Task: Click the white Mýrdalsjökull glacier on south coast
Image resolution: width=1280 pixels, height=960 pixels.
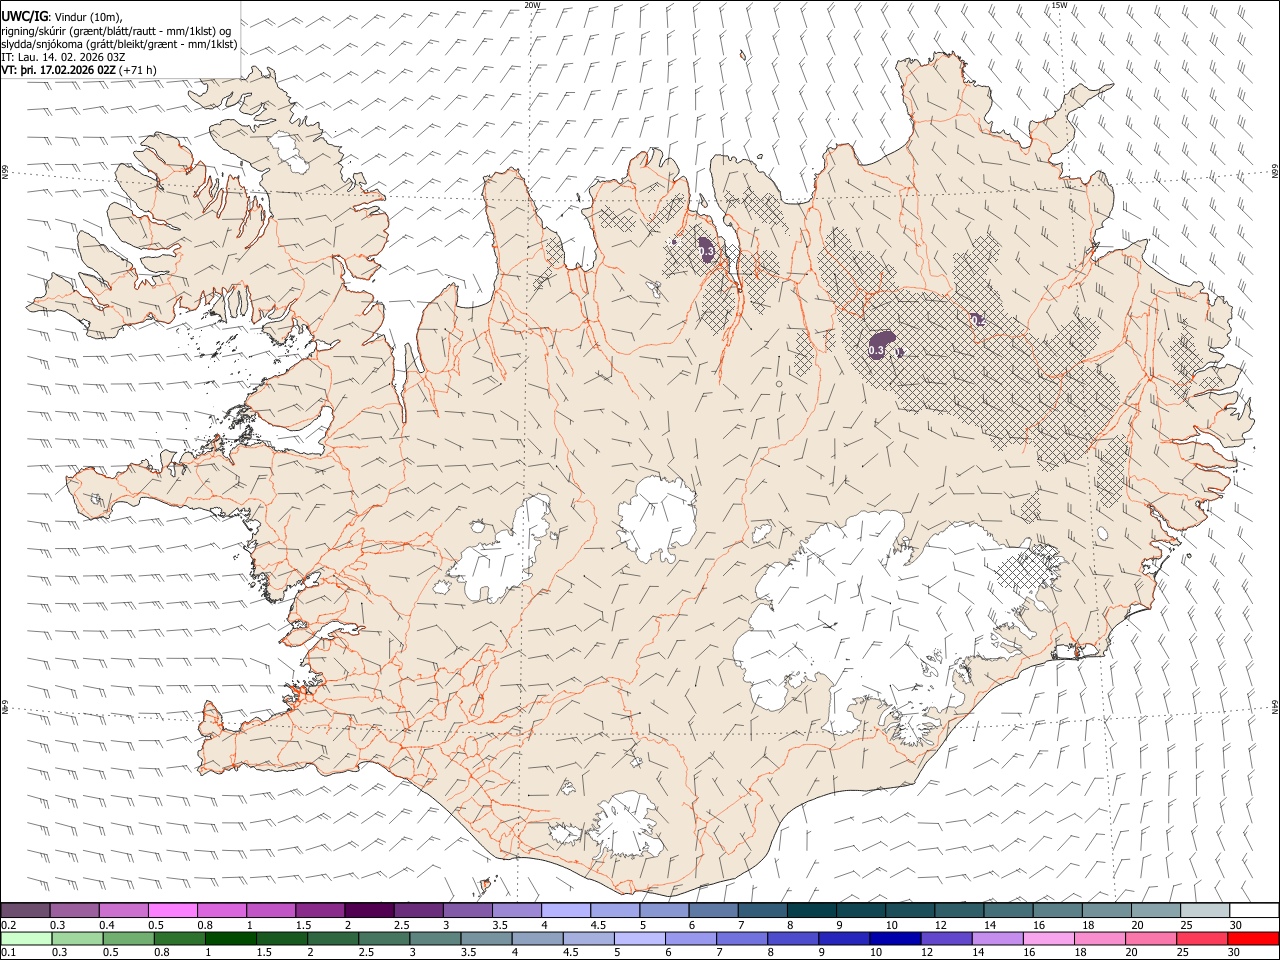Action: (x=628, y=826)
